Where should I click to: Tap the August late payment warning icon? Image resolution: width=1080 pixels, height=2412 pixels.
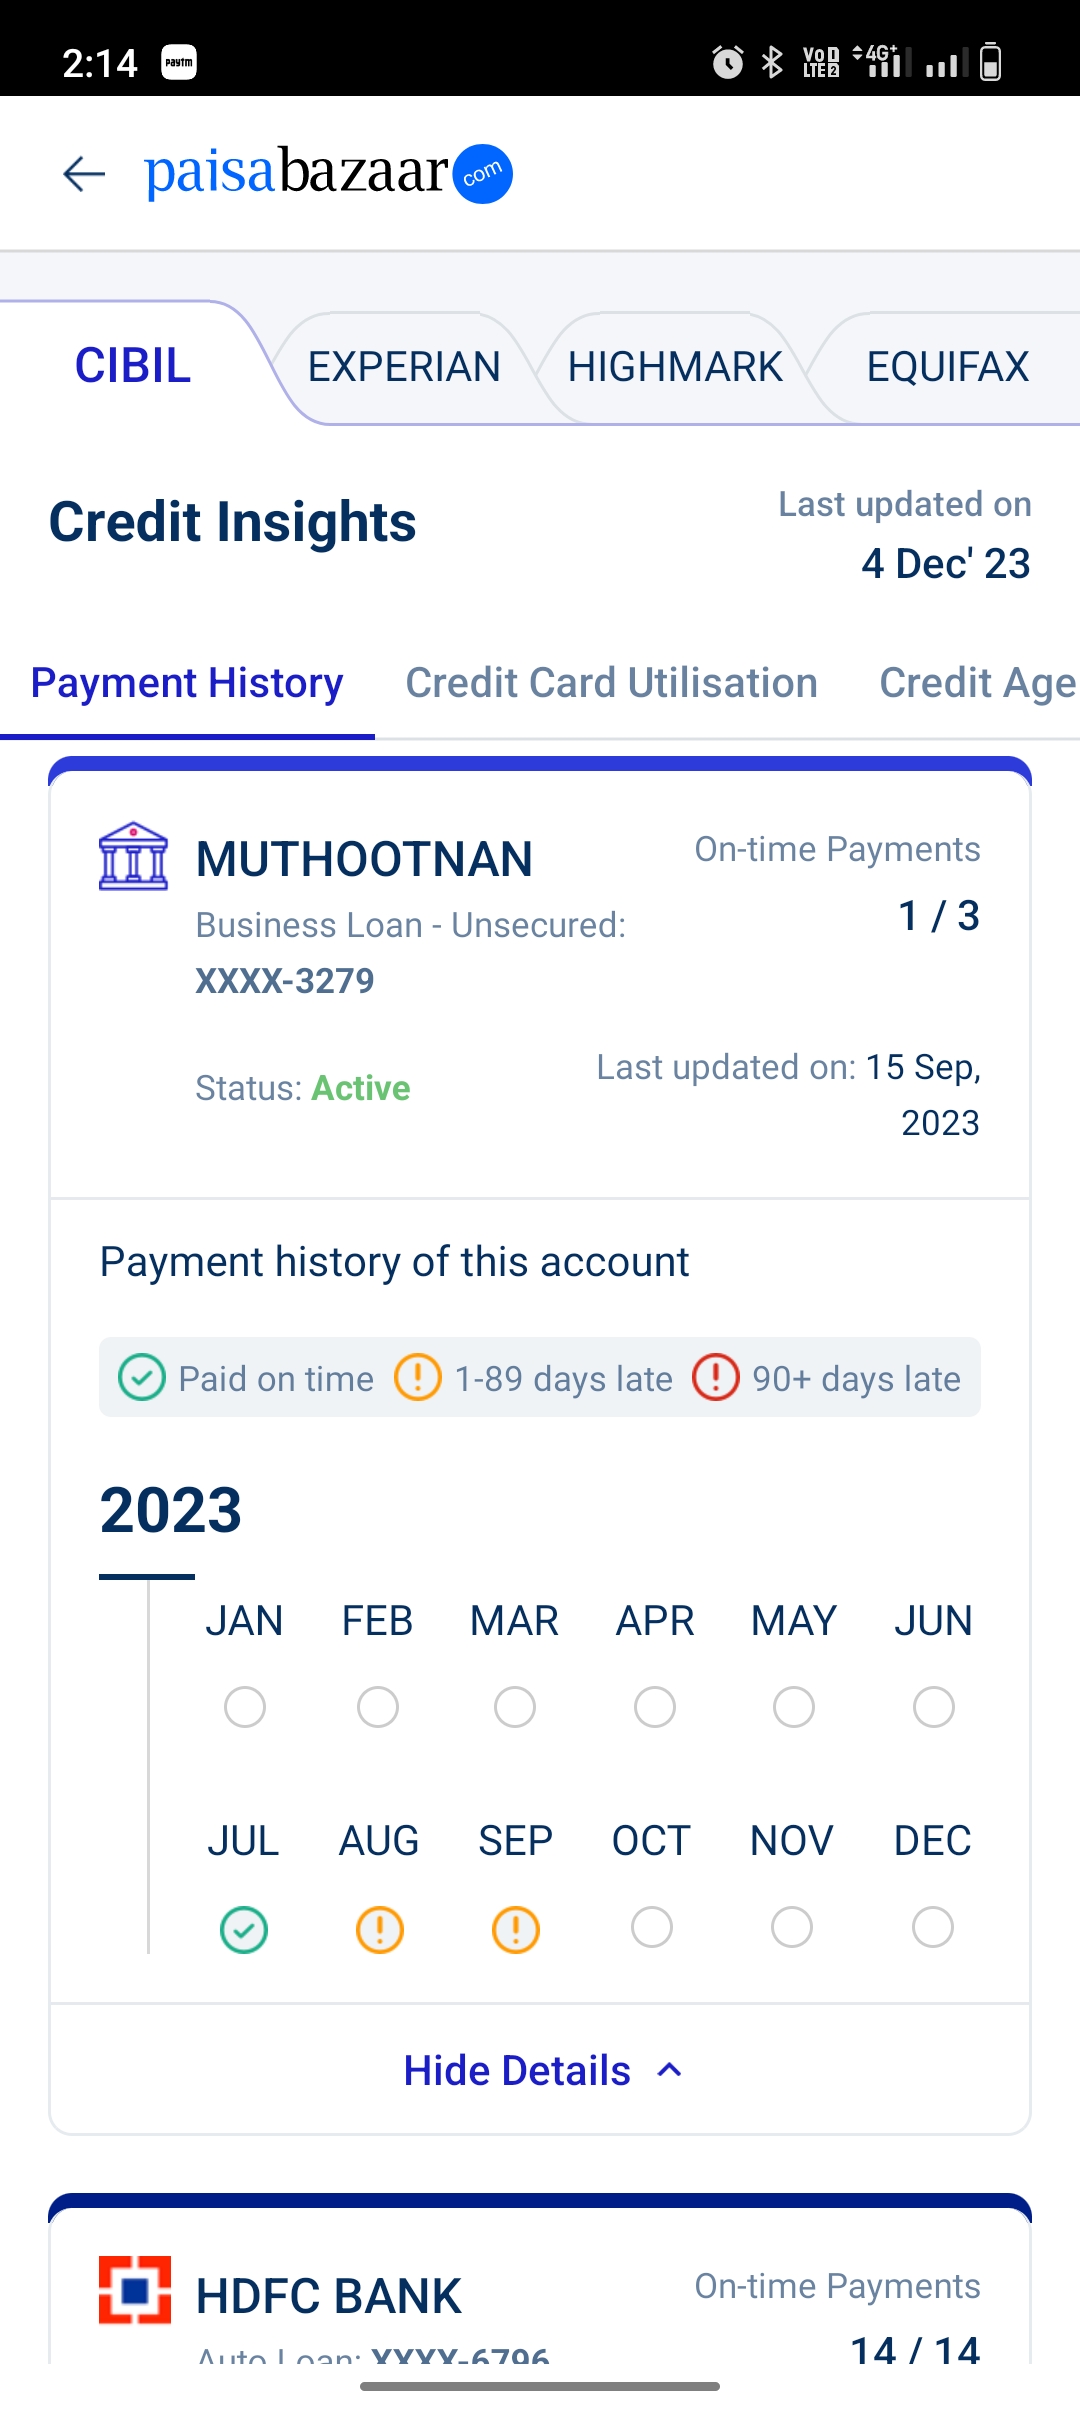(379, 1929)
